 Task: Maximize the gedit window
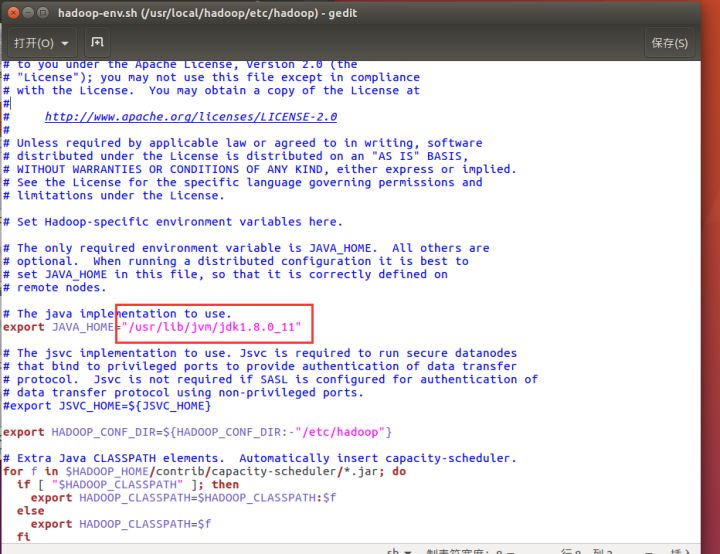43,12
